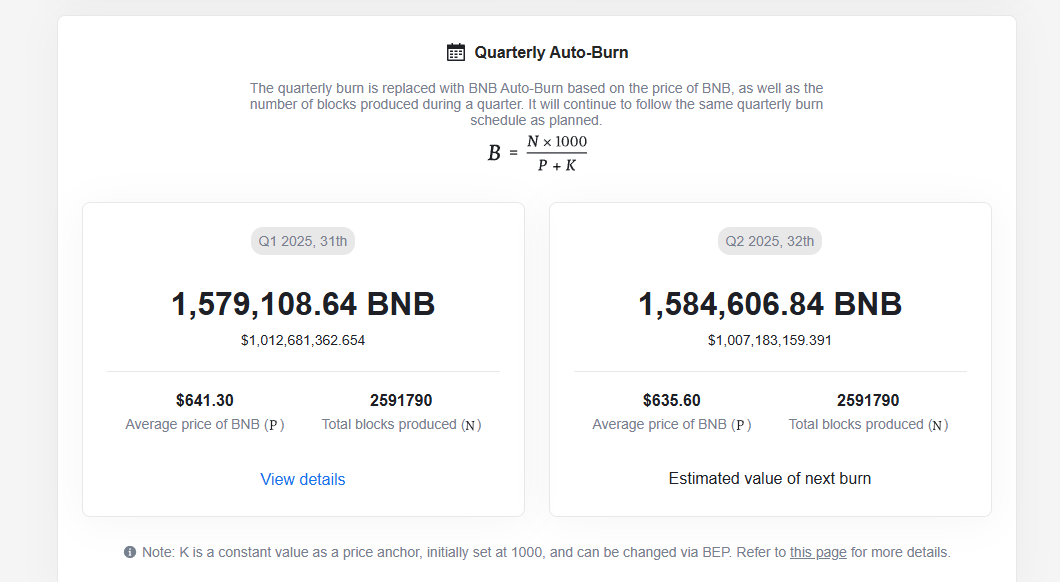The image size is (1060, 582).
Task: Click the 1,579,108.64 BNB amount
Action: click(x=303, y=304)
